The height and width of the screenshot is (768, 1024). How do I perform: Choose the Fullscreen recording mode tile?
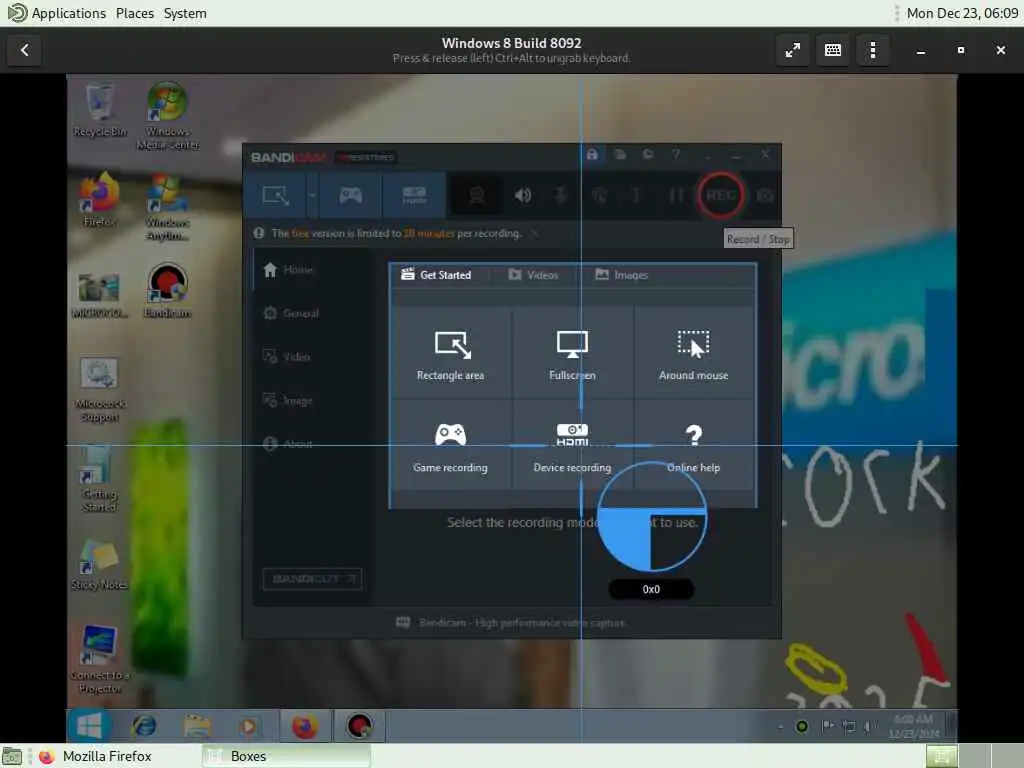[x=572, y=353]
